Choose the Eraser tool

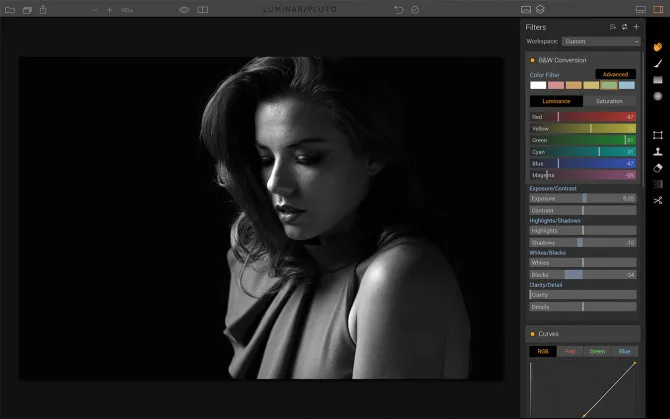pos(658,168)
